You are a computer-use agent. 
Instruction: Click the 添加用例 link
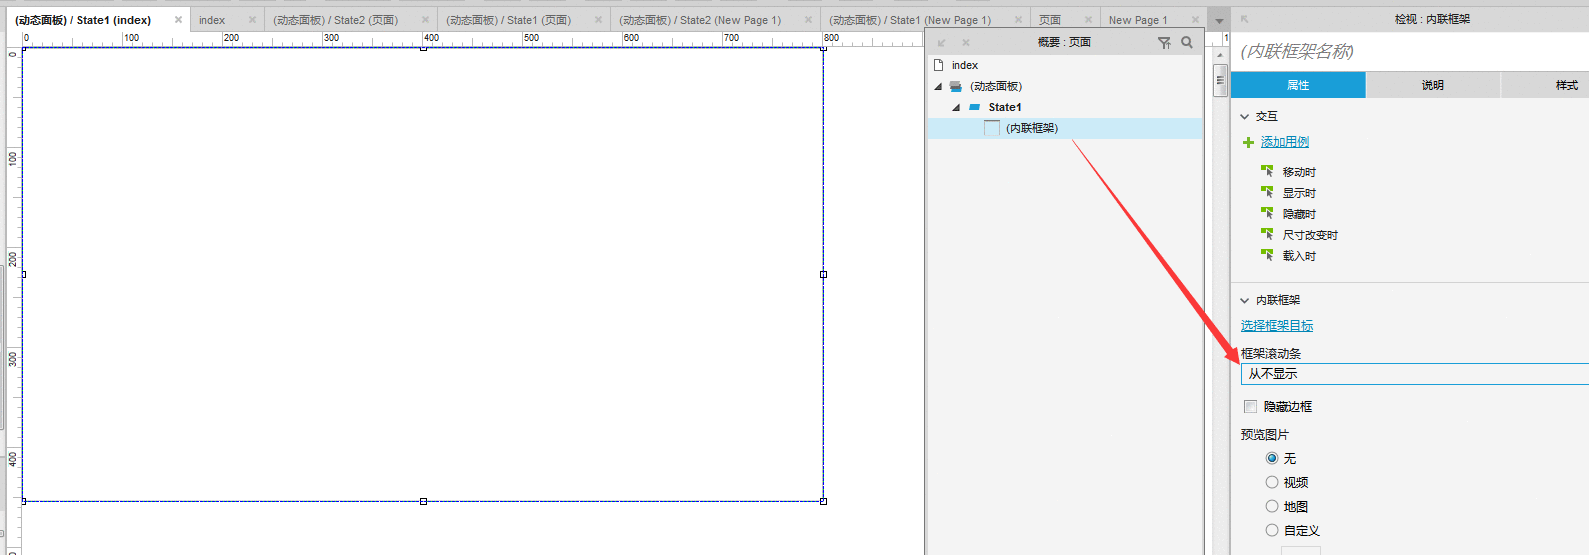coord(1285,142)
